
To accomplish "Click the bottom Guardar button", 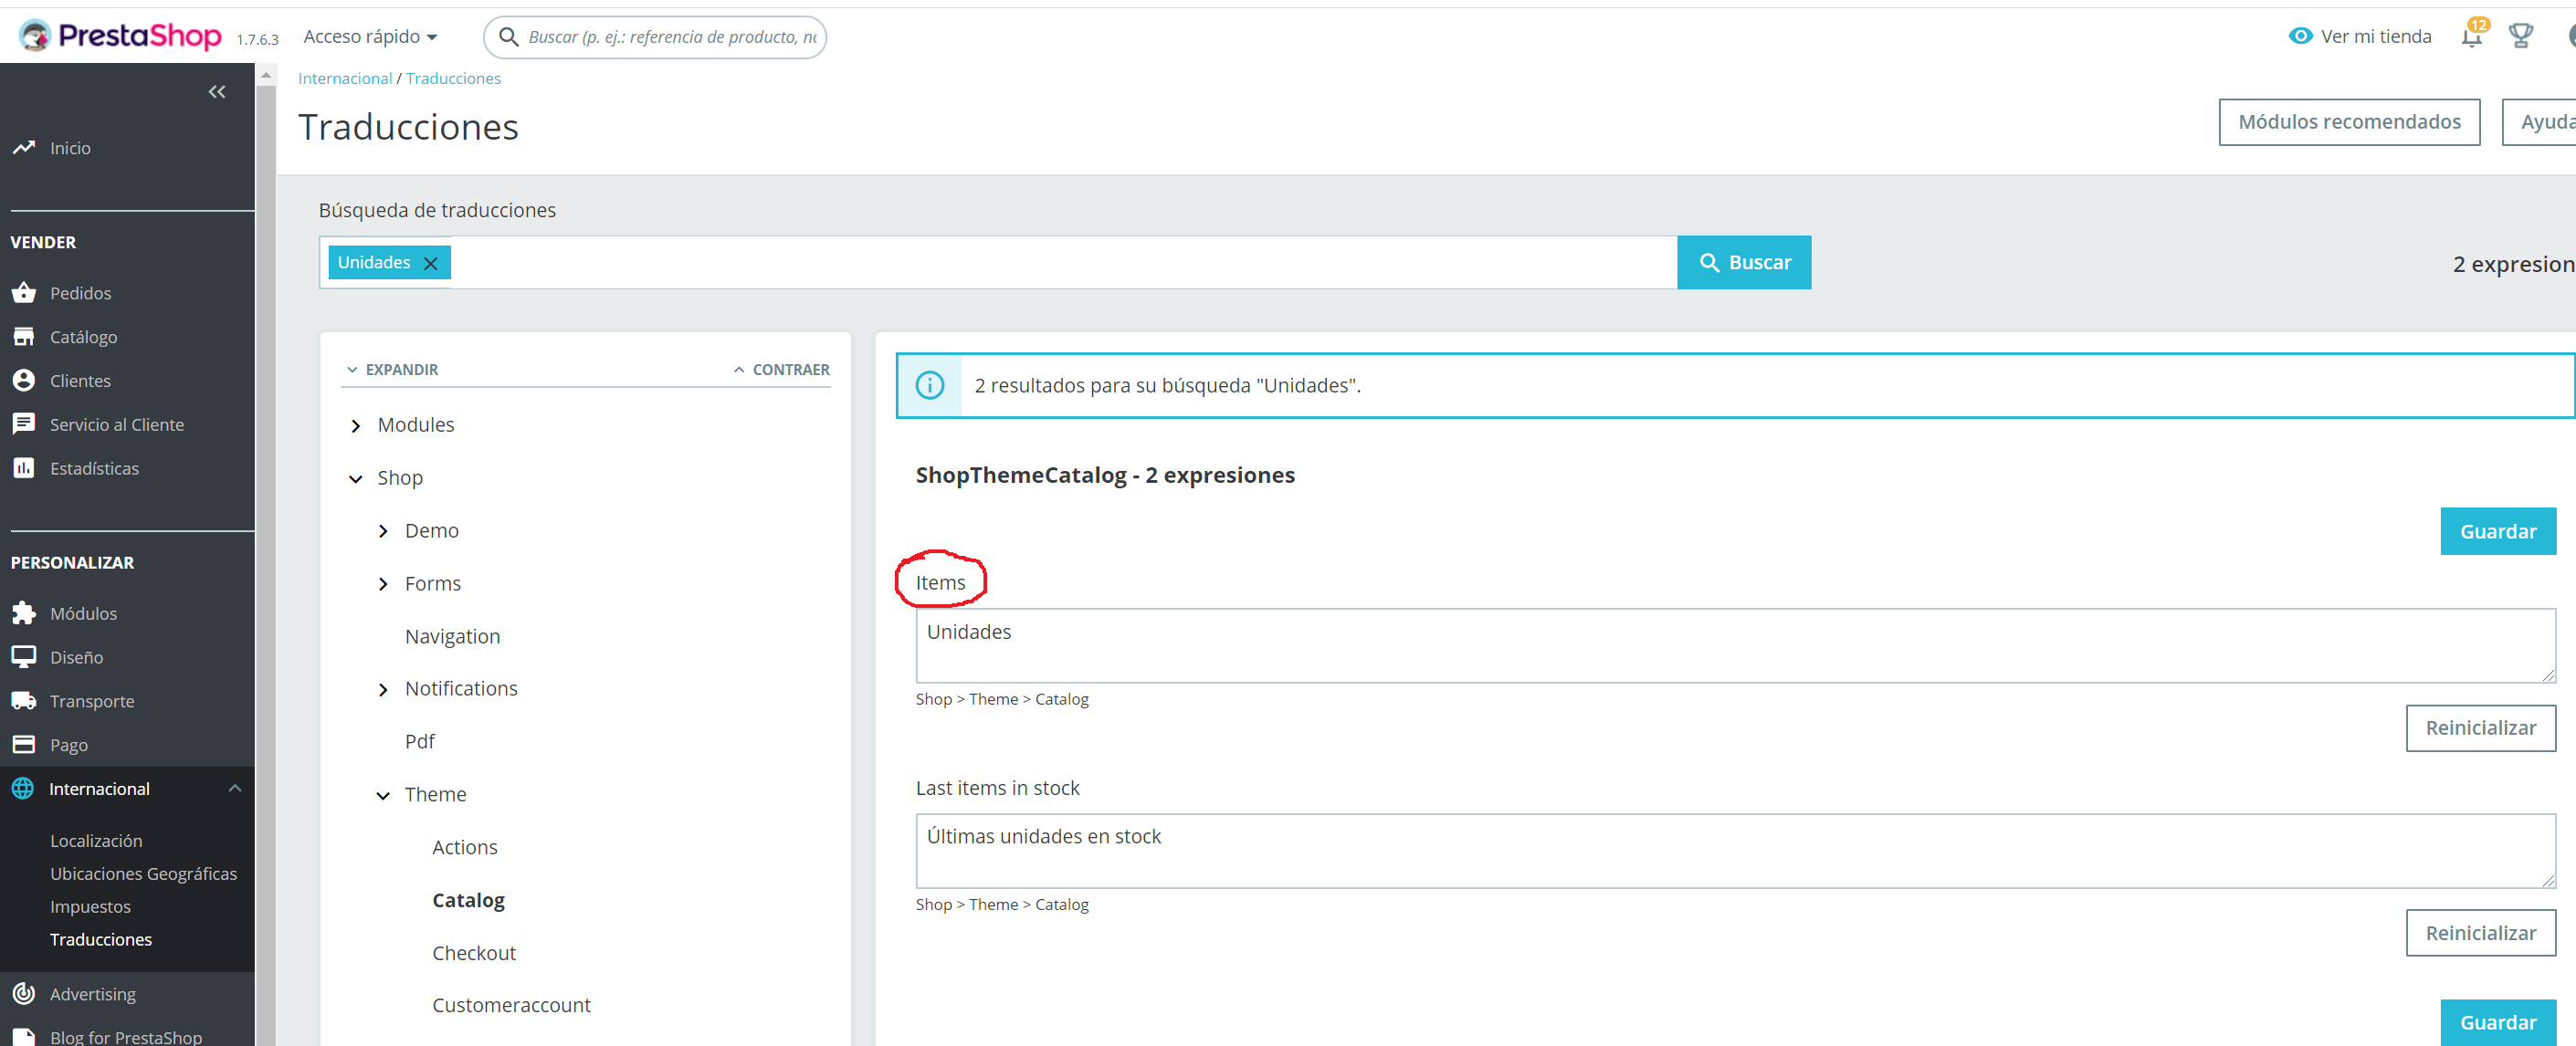I will [2497, 1022].
